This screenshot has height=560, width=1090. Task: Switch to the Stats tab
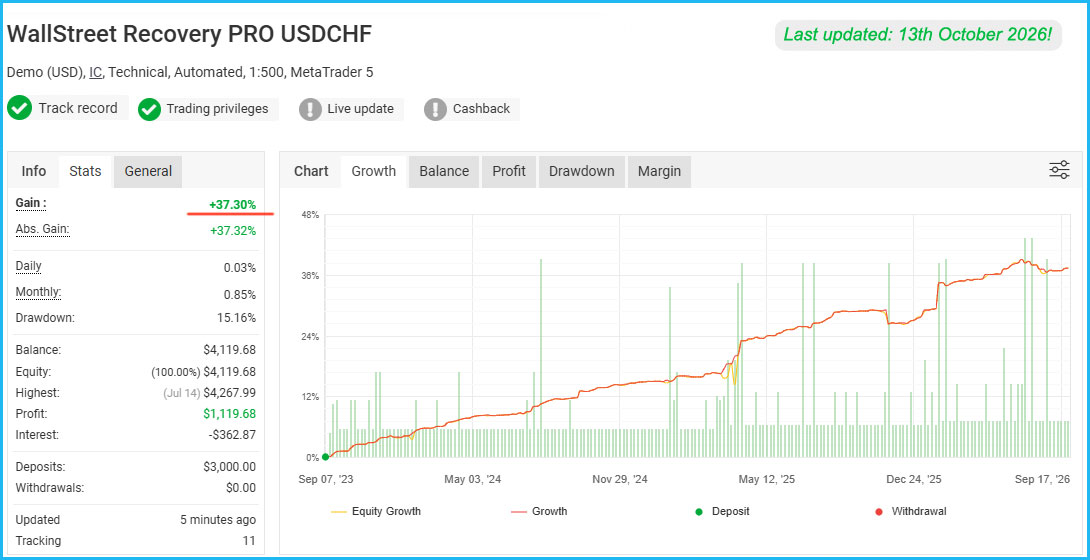86,171
